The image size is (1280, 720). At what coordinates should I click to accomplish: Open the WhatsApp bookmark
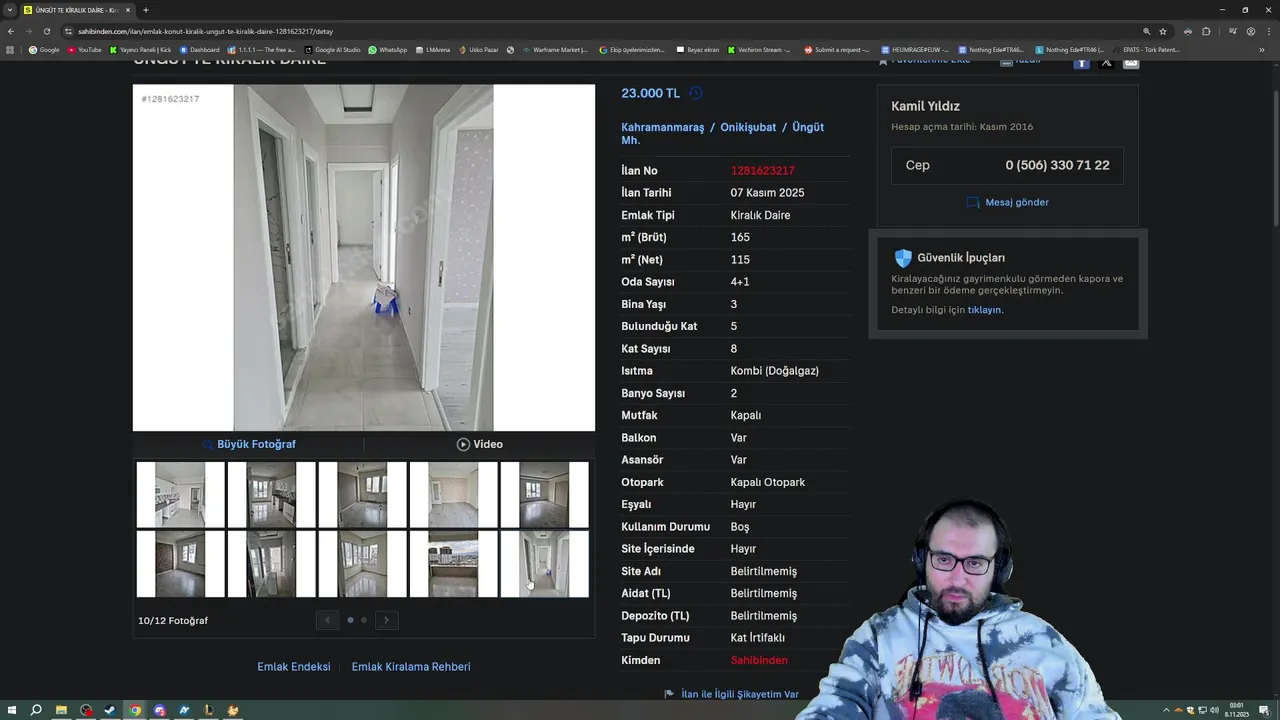coord(388,49)
